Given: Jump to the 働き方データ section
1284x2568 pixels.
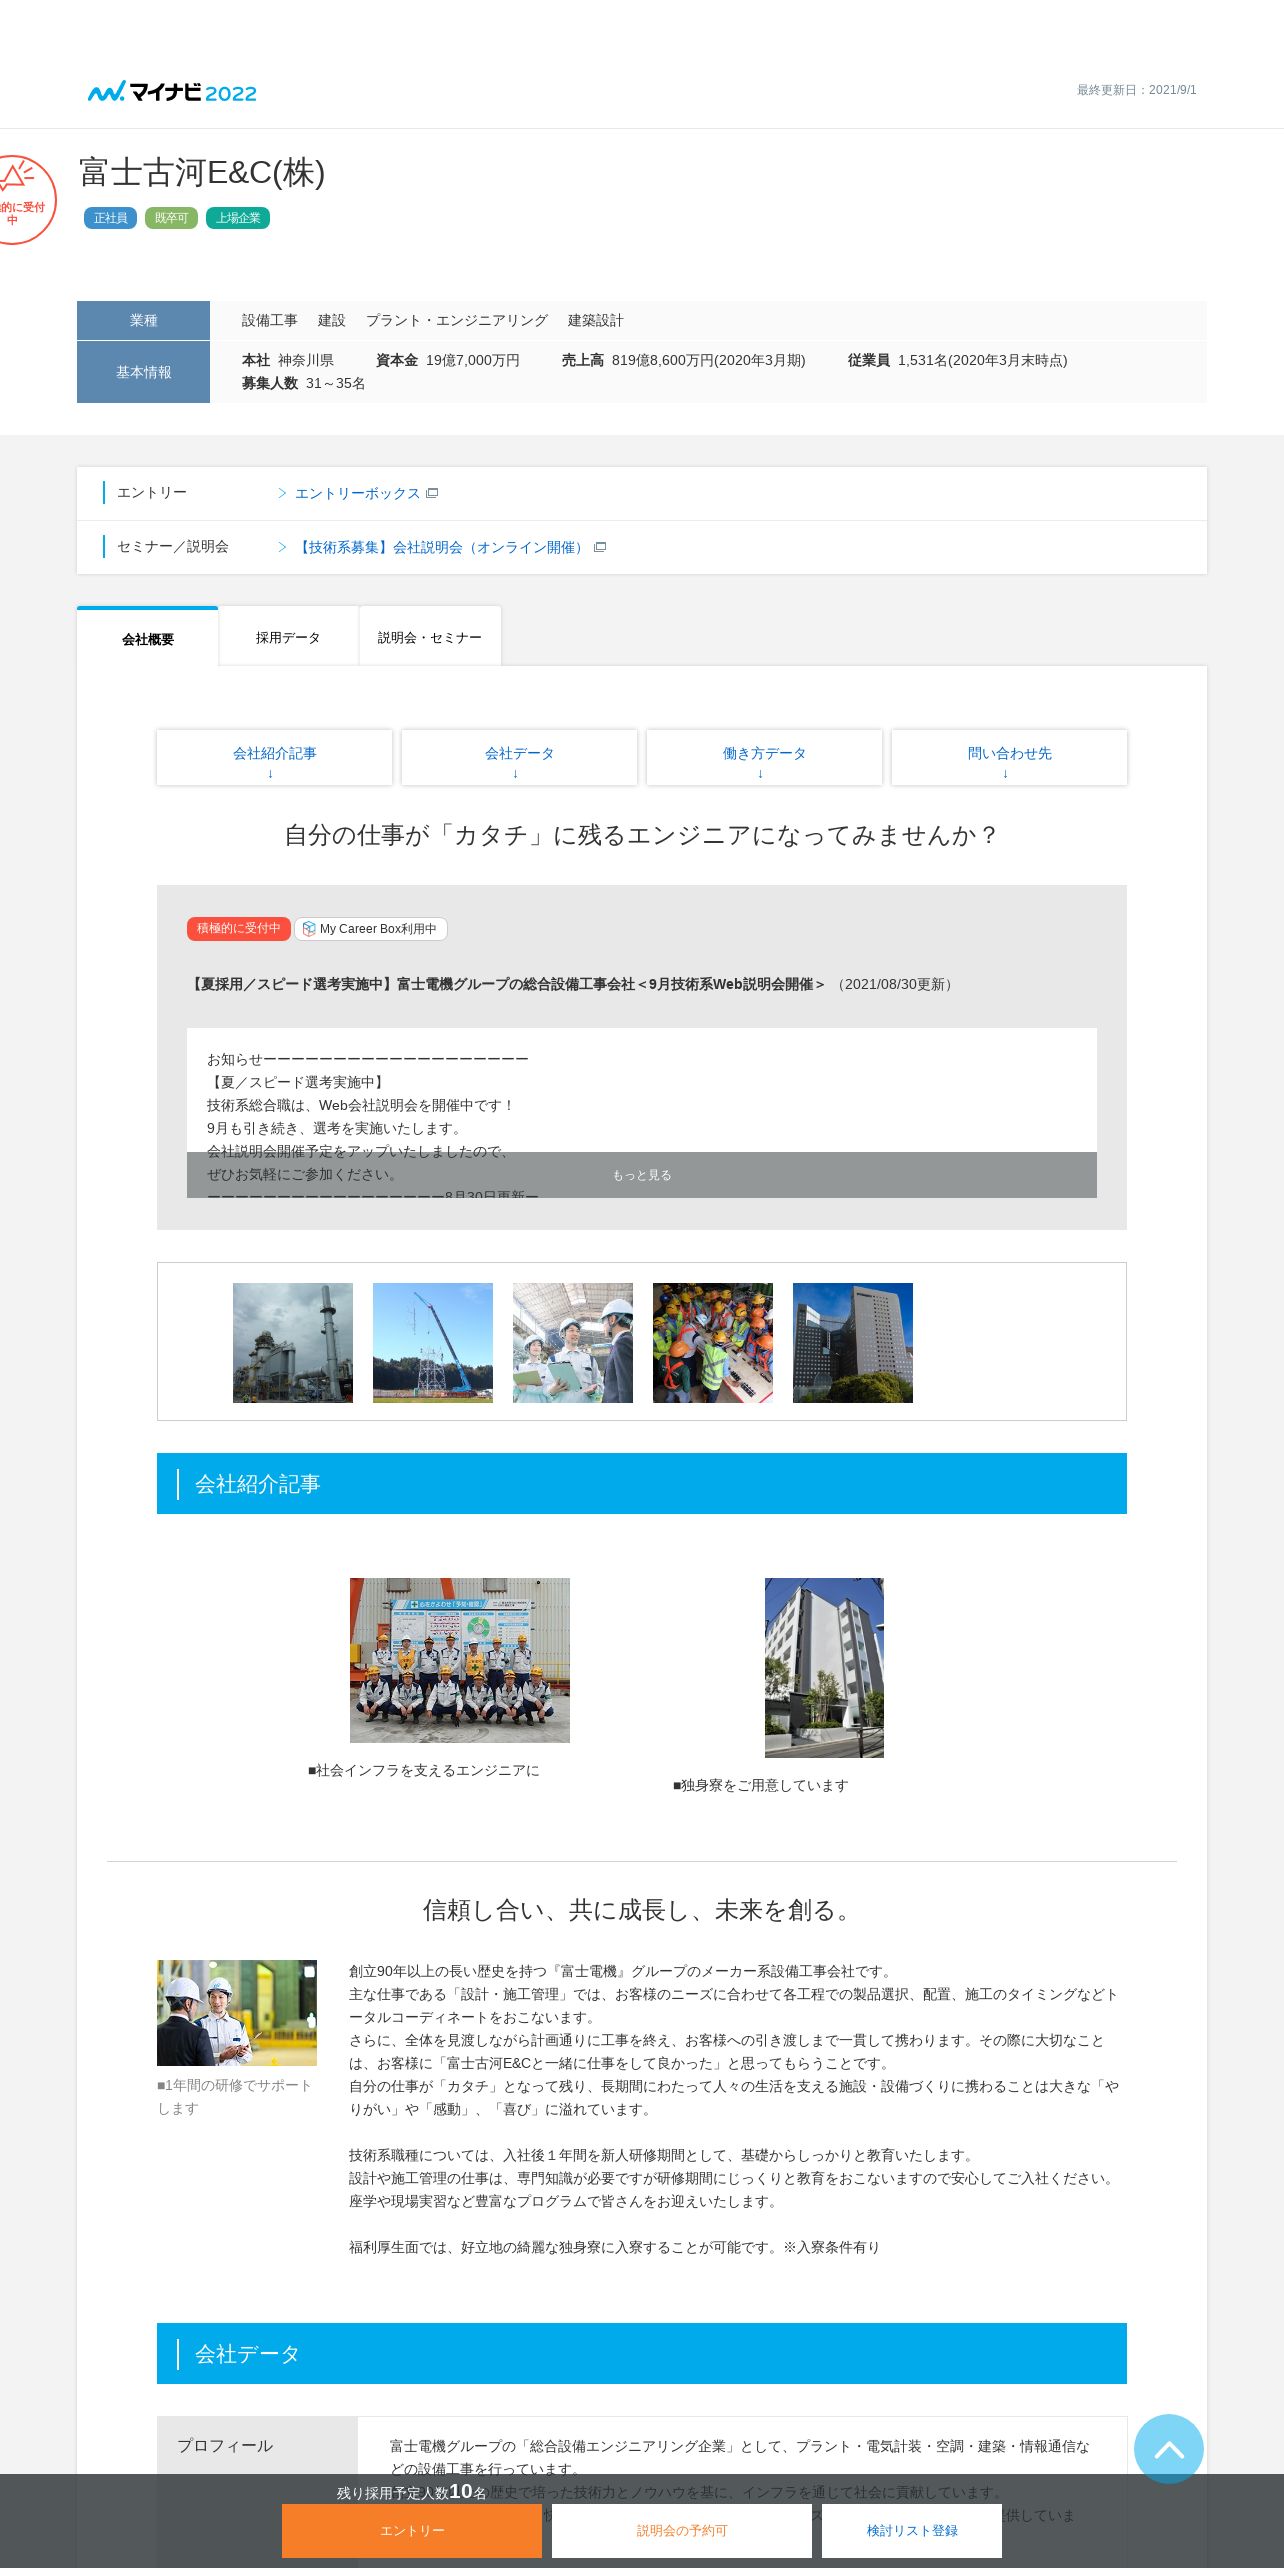Looking at the screenshot, I should click(764, 757).
